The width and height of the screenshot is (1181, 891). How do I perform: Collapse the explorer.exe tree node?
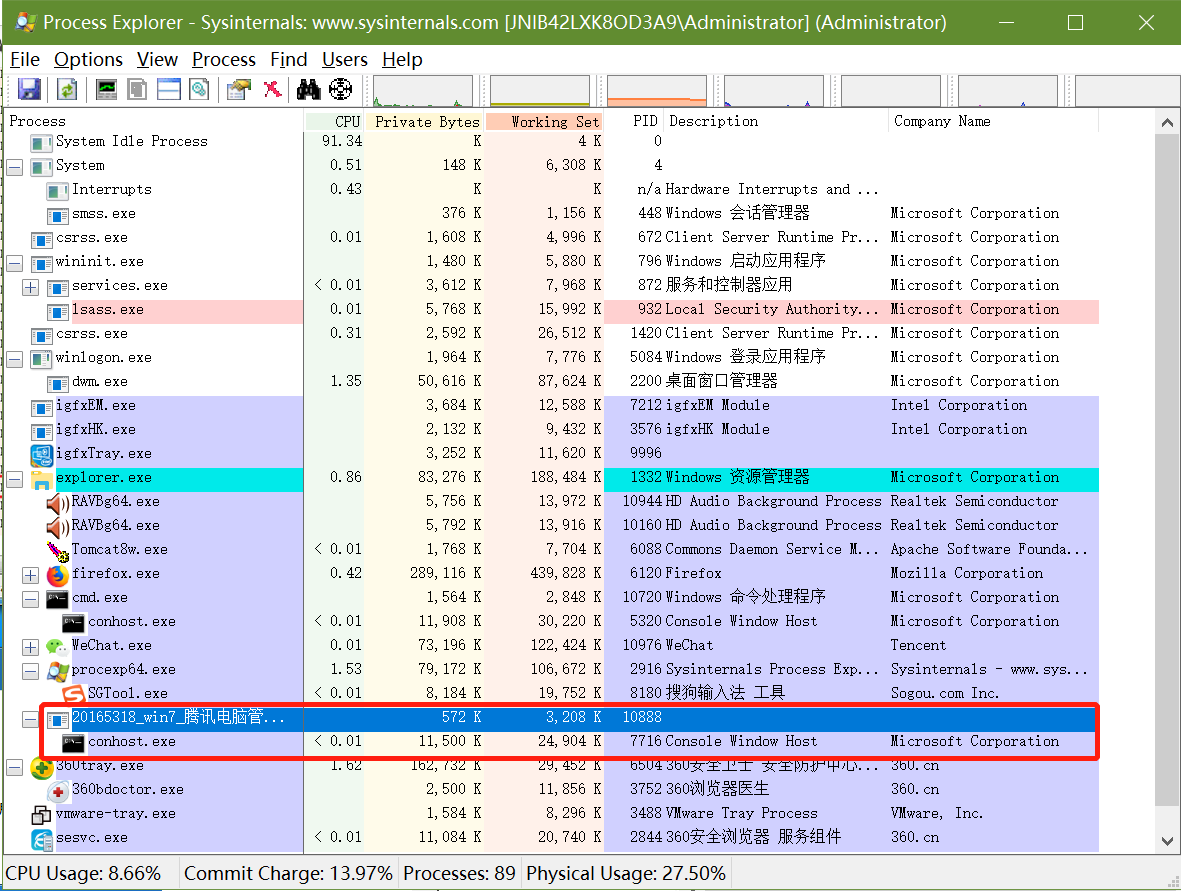click(x=14, y=479)
